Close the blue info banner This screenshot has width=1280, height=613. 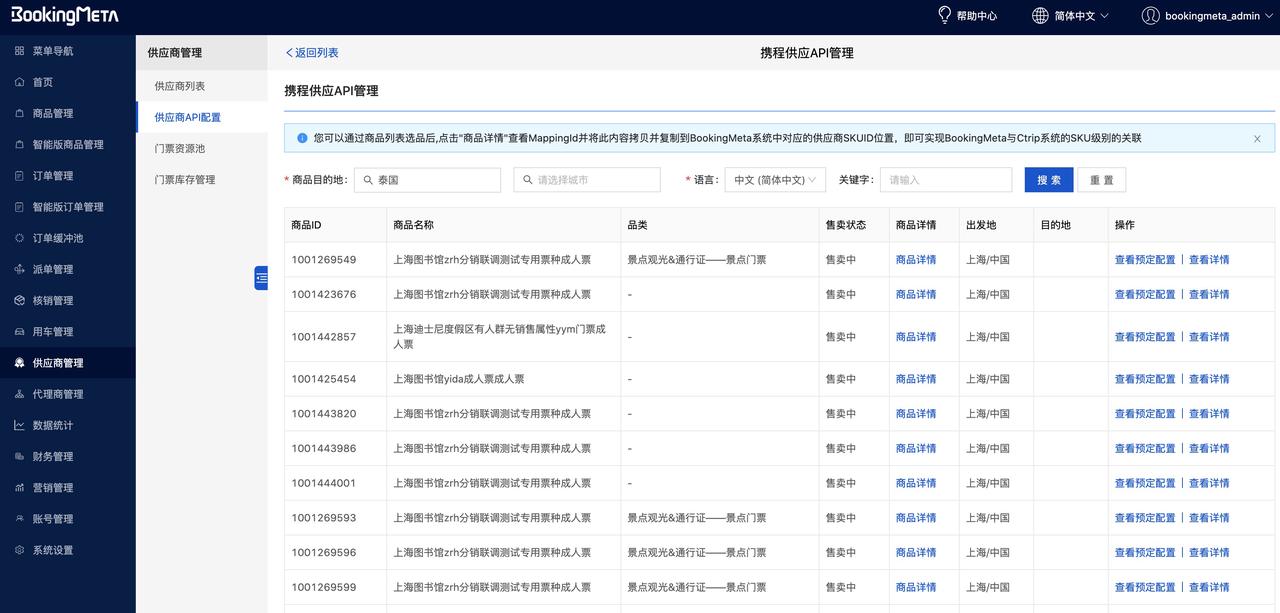tap(1257, 139)
